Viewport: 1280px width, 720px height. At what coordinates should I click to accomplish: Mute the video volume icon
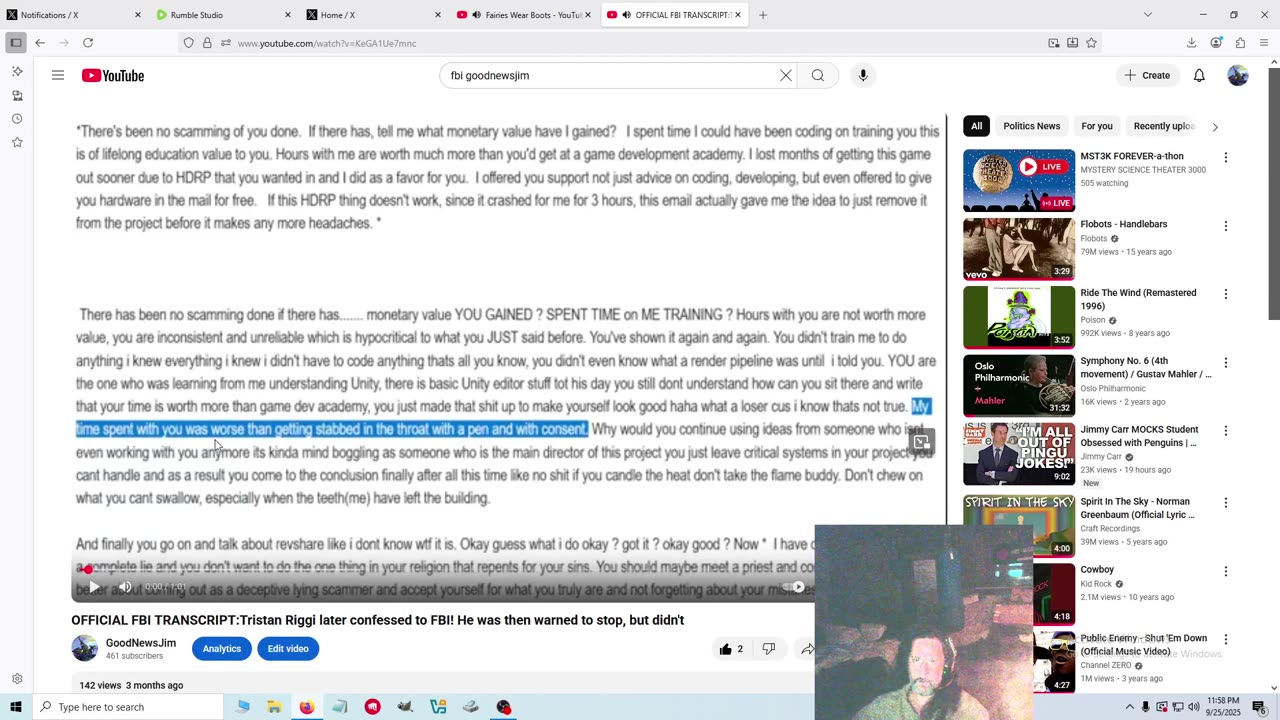point(125,587)
